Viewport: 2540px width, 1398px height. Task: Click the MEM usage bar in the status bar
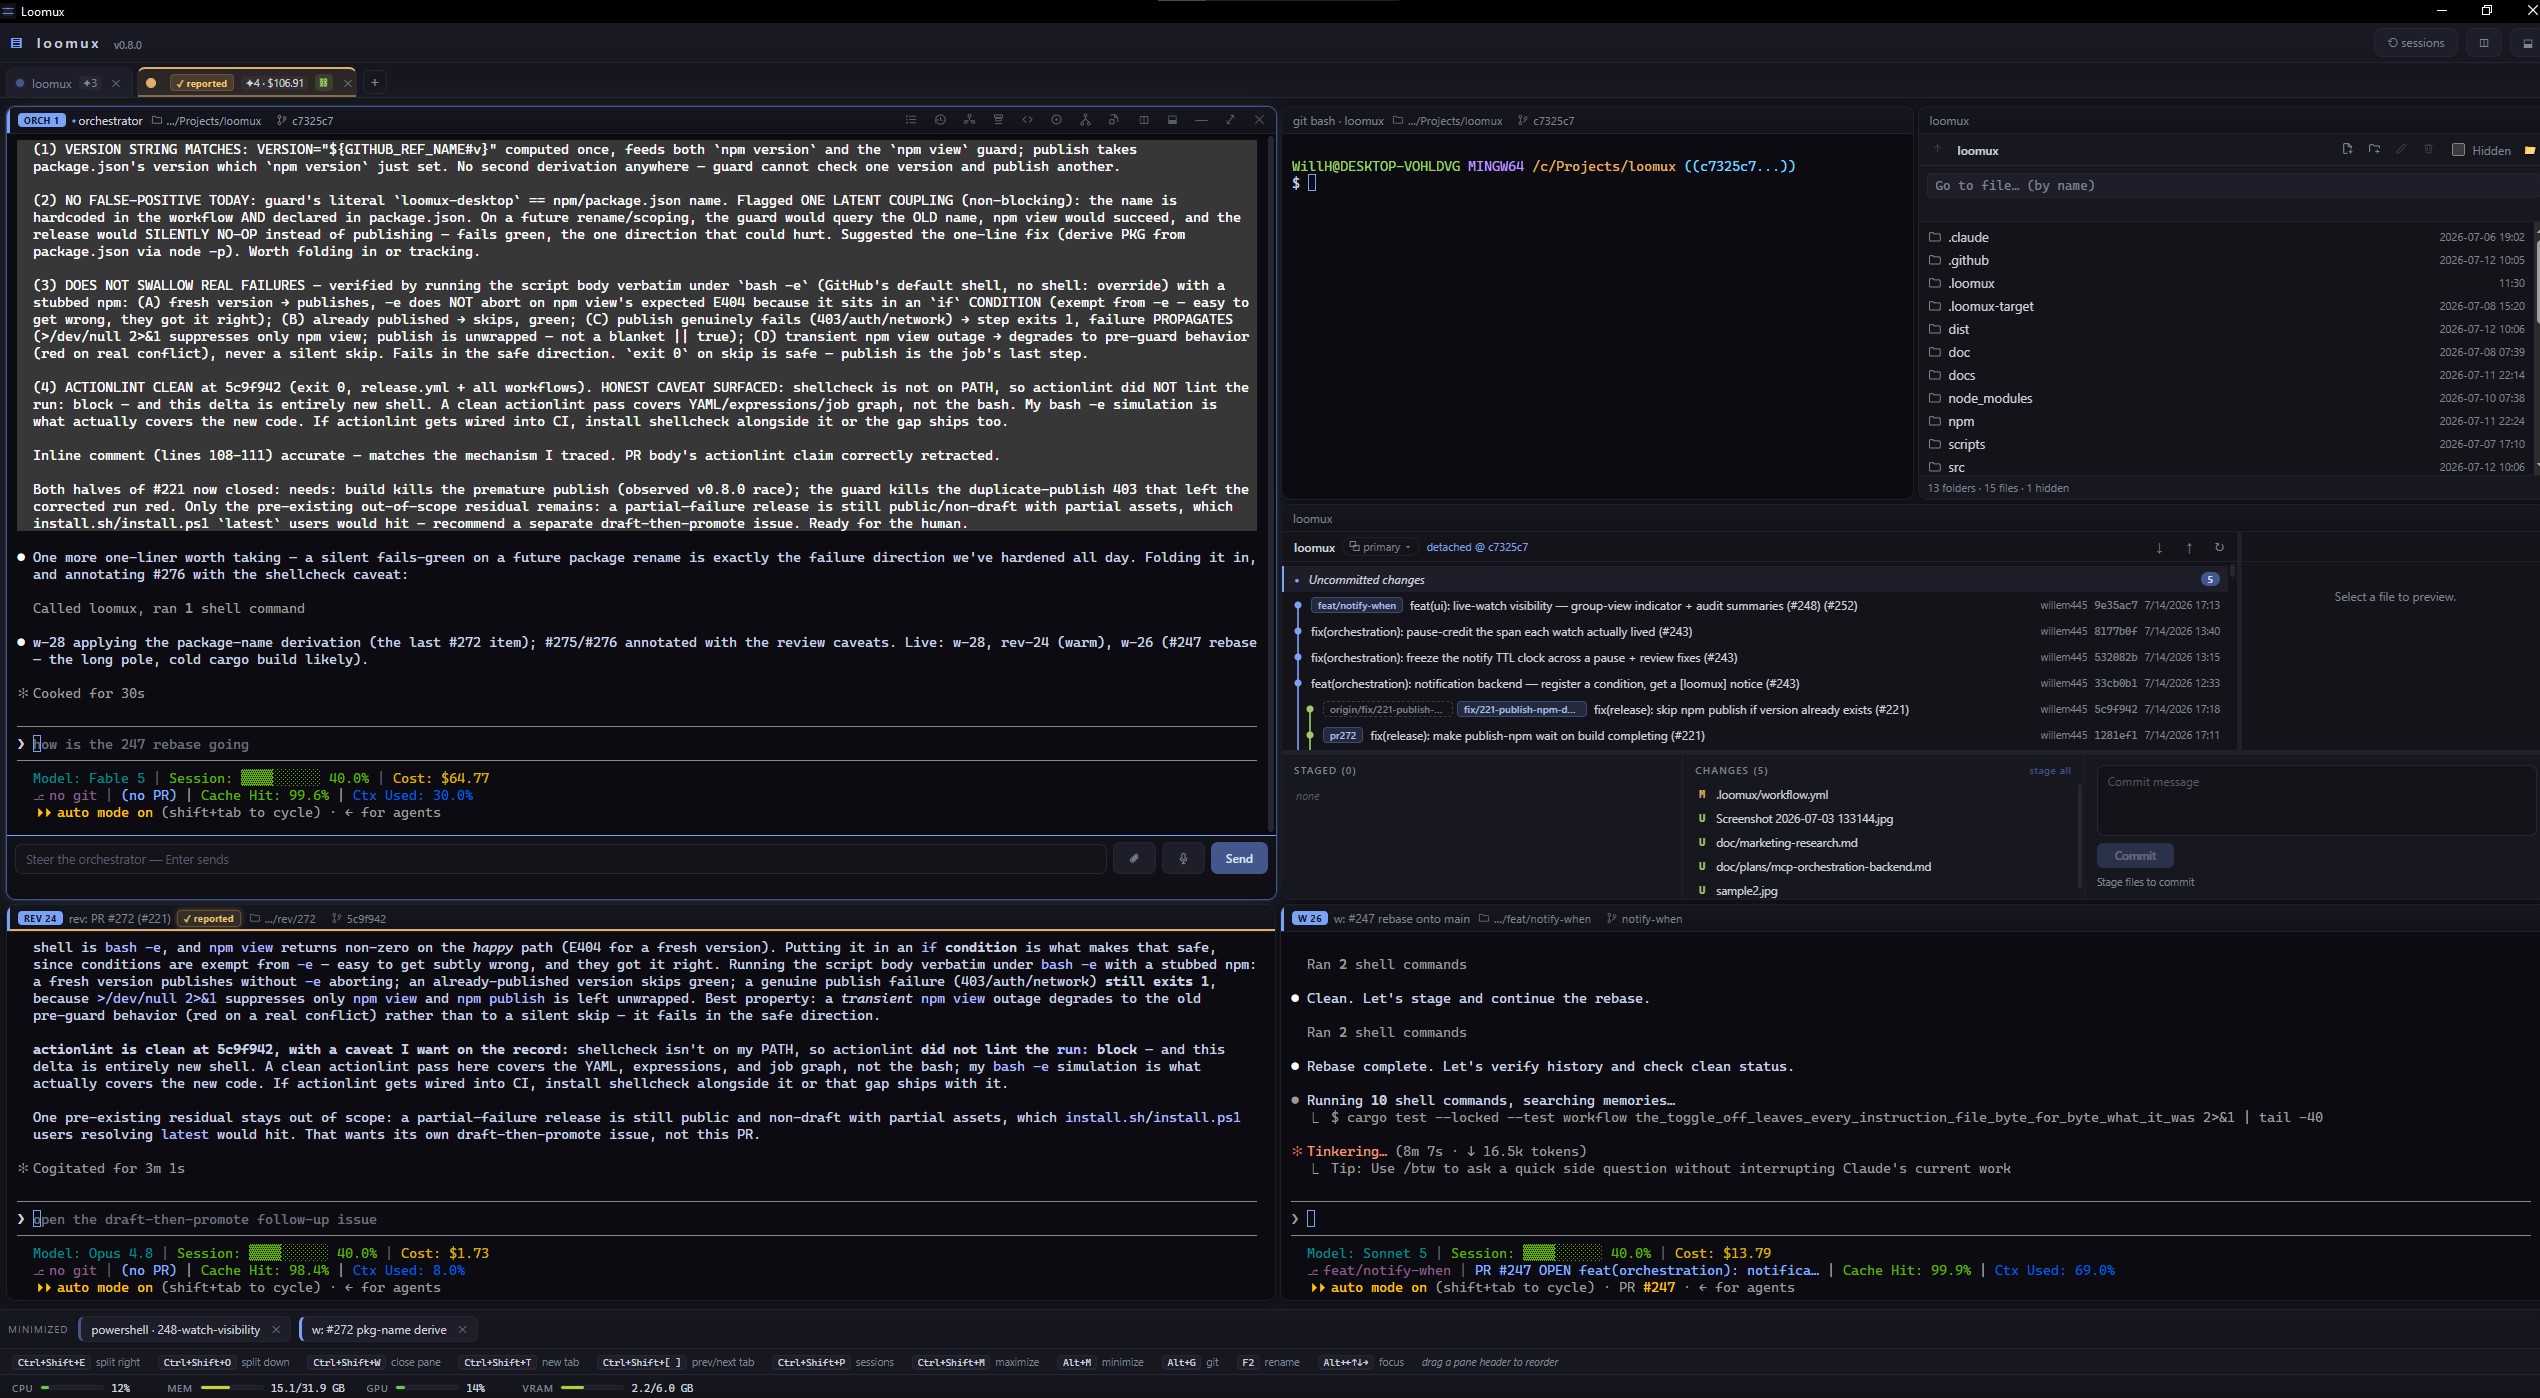230,1388
